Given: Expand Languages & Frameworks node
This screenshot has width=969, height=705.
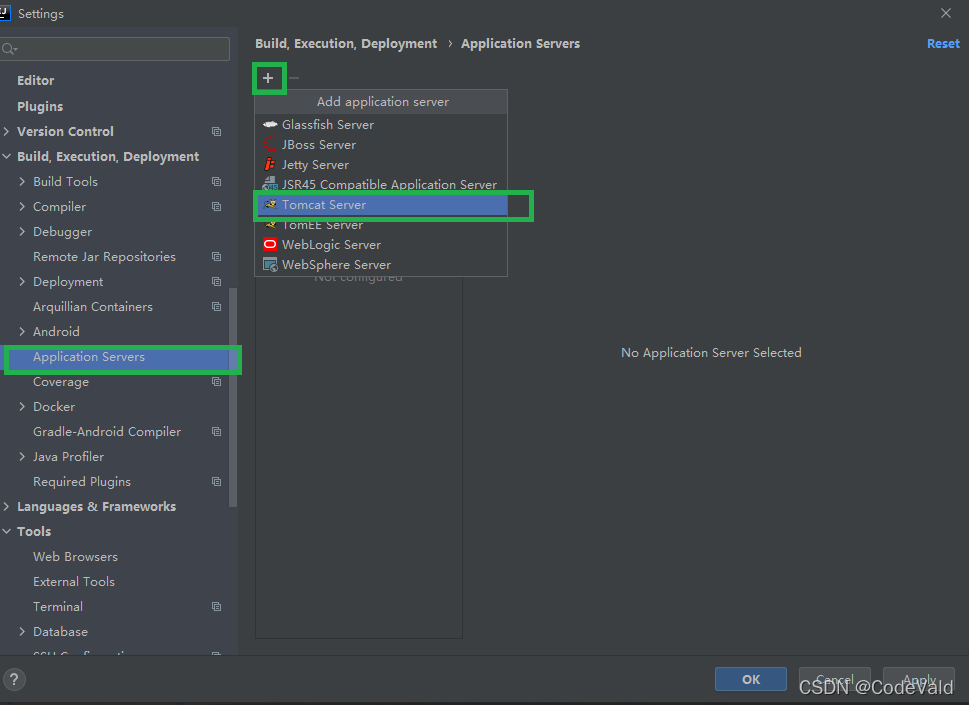Looking at the screenshot, I should point(6,507).
